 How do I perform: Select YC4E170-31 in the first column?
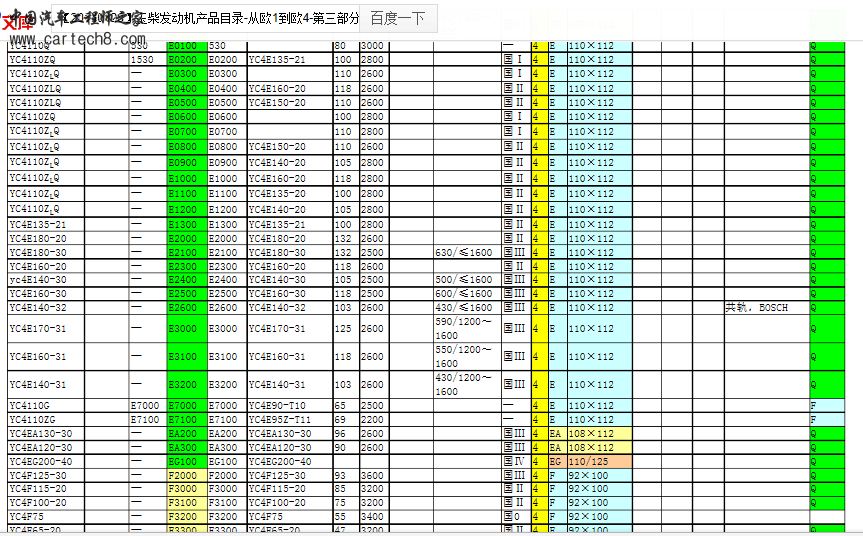pyautogui.click(x=46, y=329)
